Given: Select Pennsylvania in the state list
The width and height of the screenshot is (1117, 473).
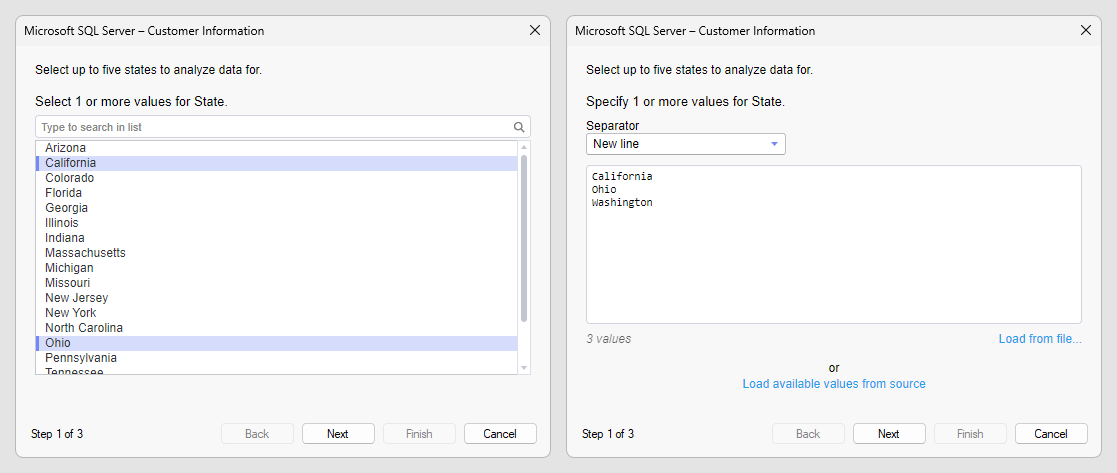Looking at the screenshot, I should pos(276,358).
